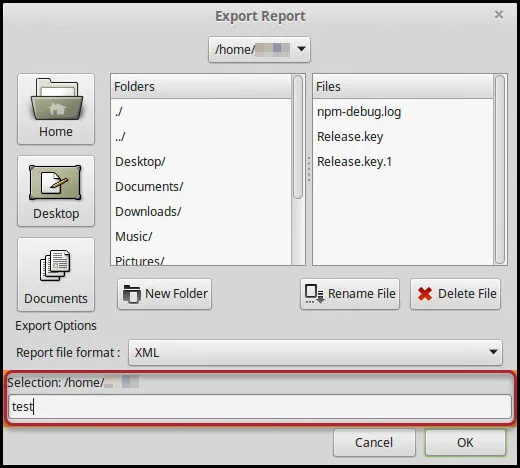Select the Desktop/ folder entry
Screen dimensions: 520x468
(x=201, y=162)
